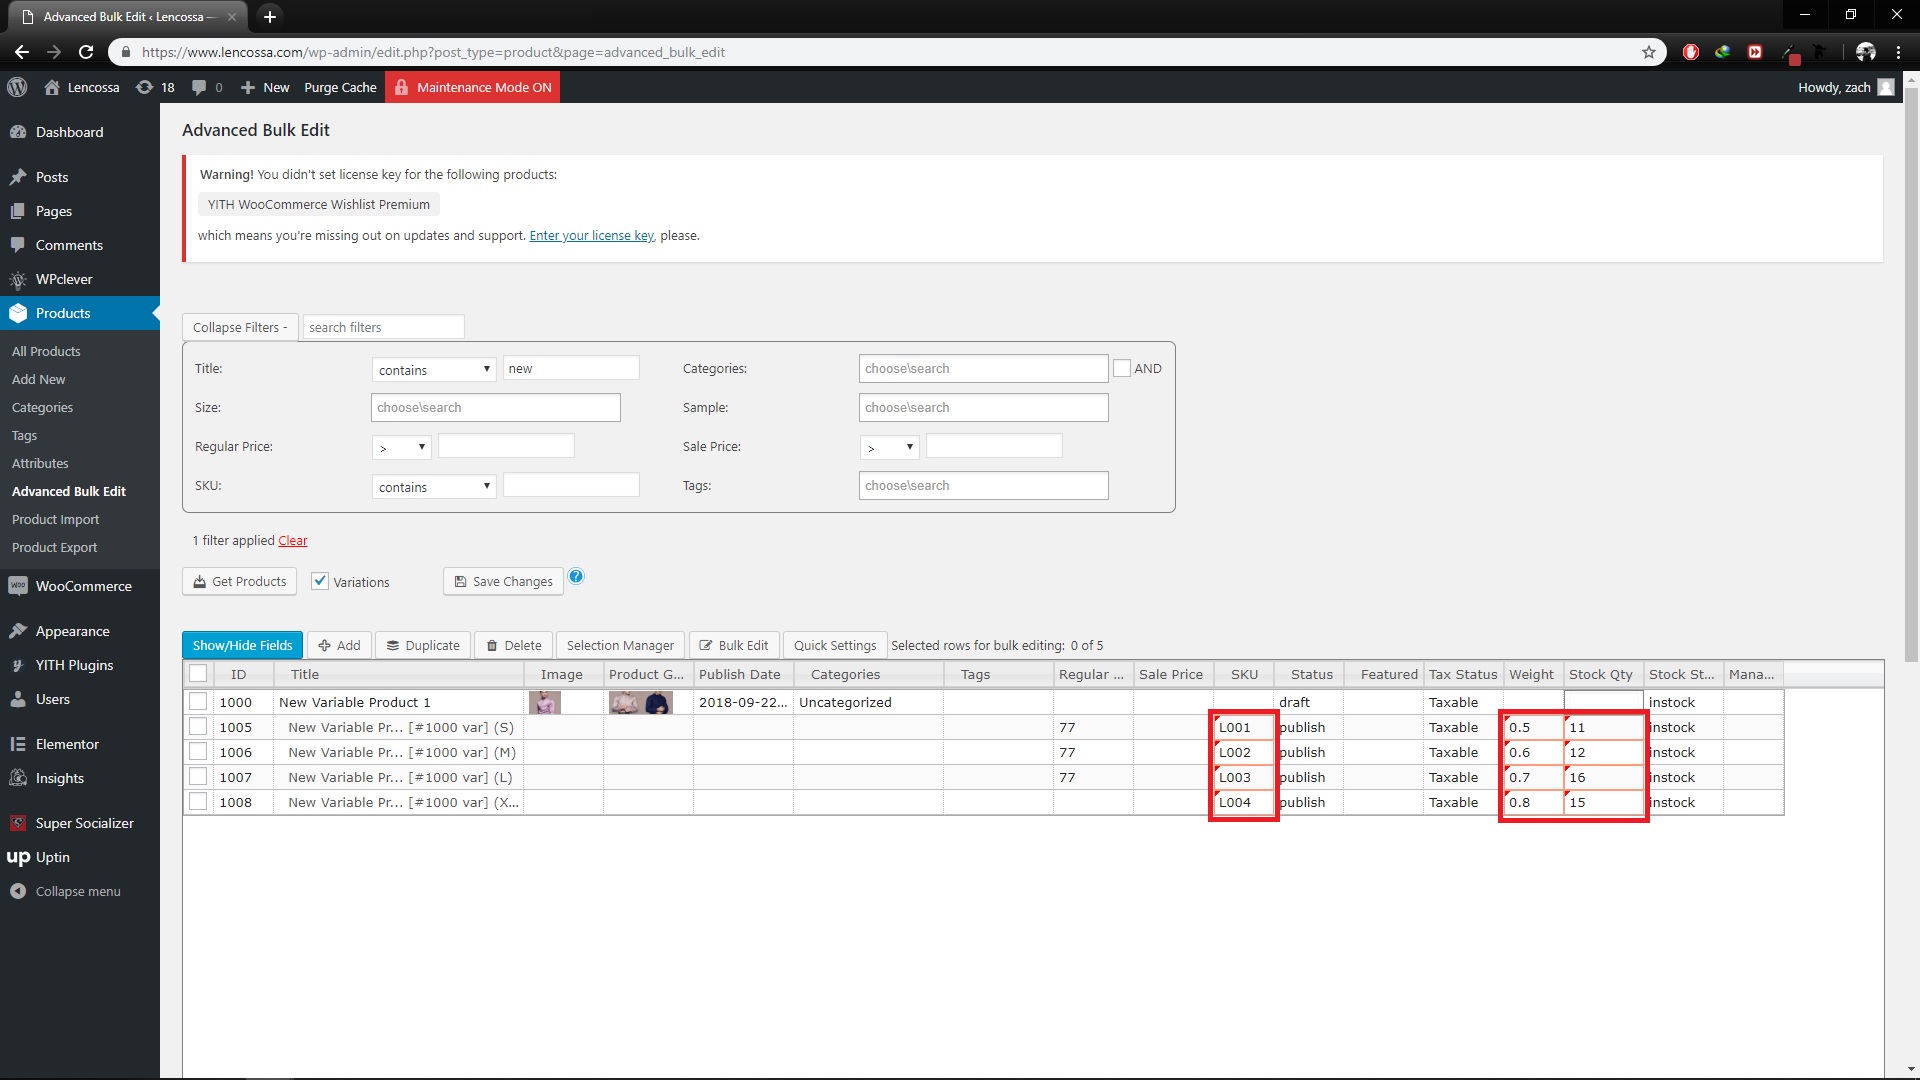The width and height of the screenshot is (1920, 1080).
Task: Click the Comments sidebar icon
Action: [x=18, y=245]
